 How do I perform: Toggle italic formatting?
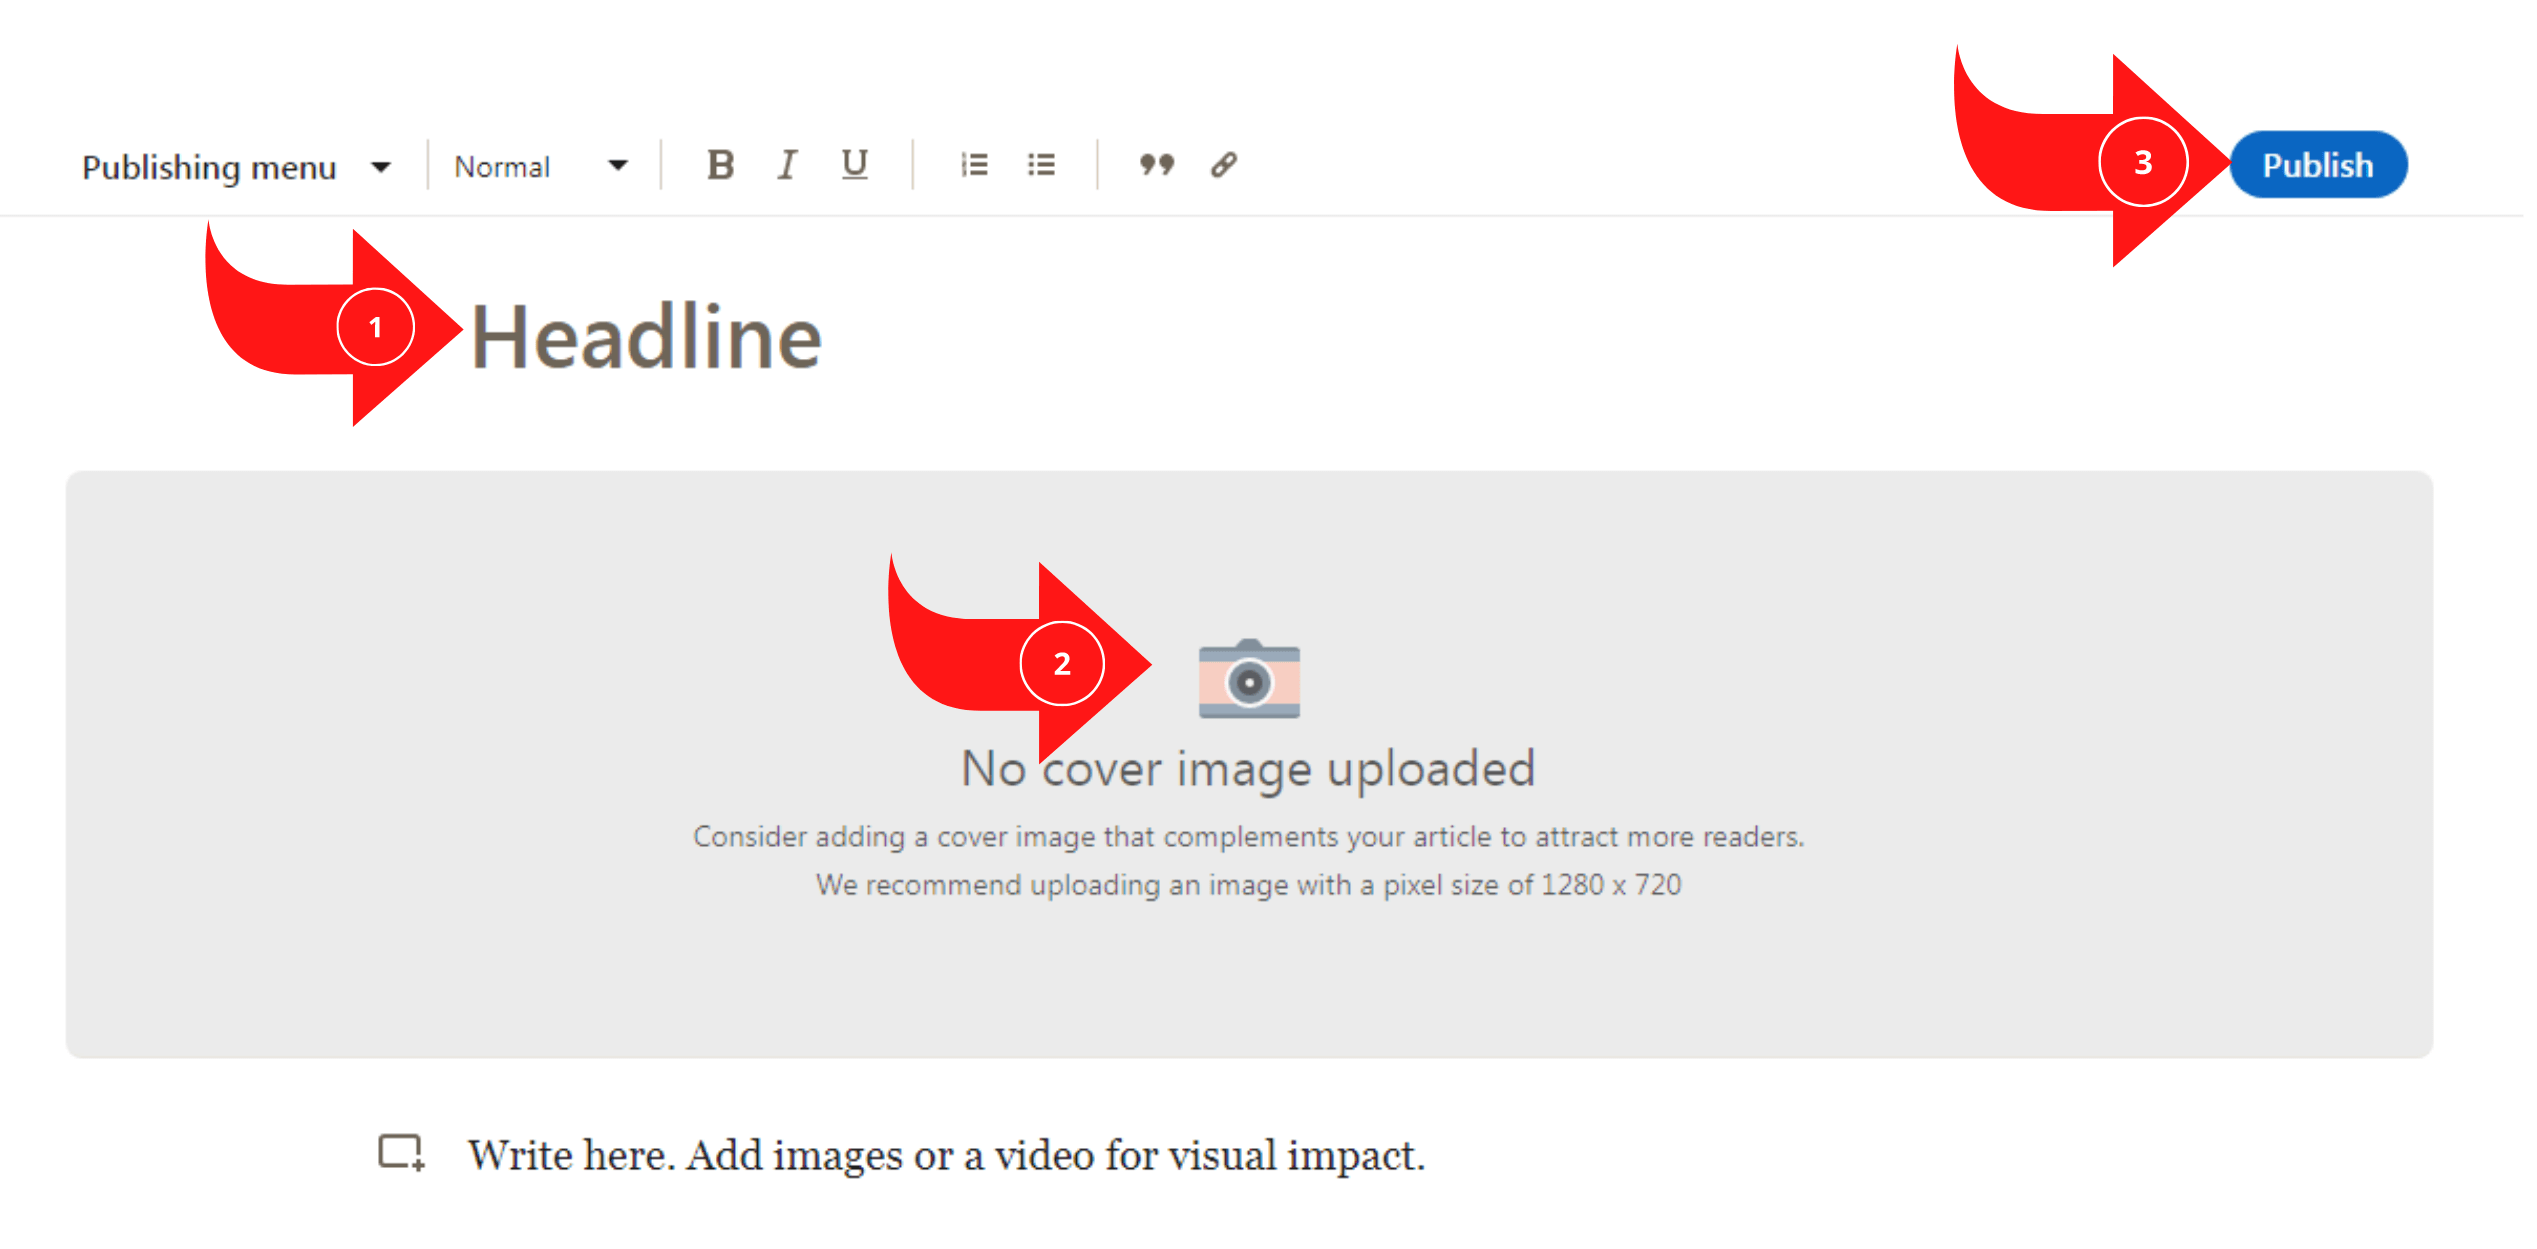coord(787,165)
